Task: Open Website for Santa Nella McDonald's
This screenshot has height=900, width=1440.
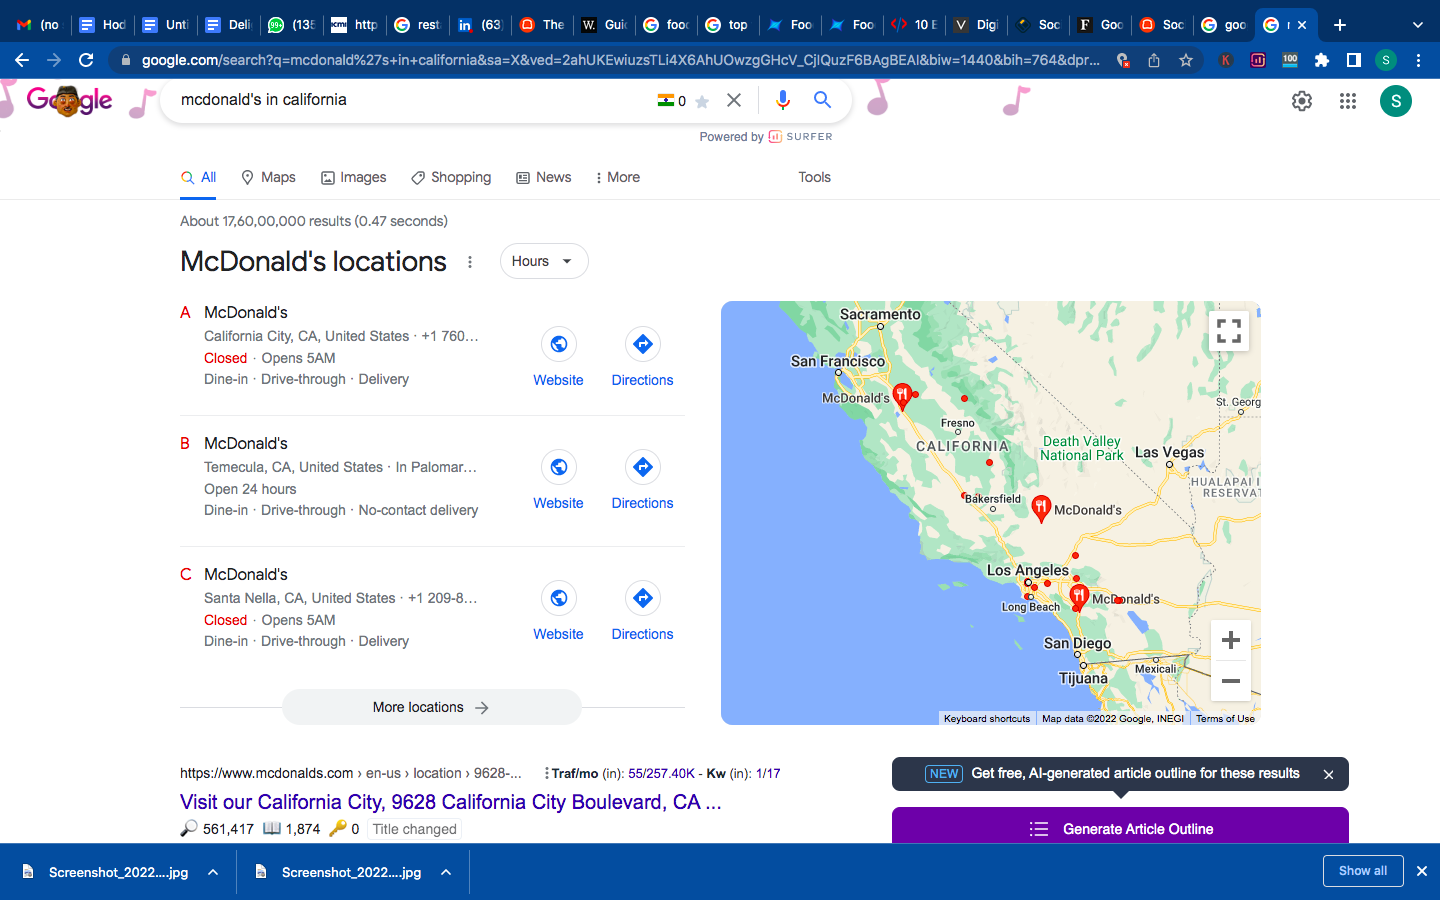Action: pyautogui.click(x=558, y=611)
